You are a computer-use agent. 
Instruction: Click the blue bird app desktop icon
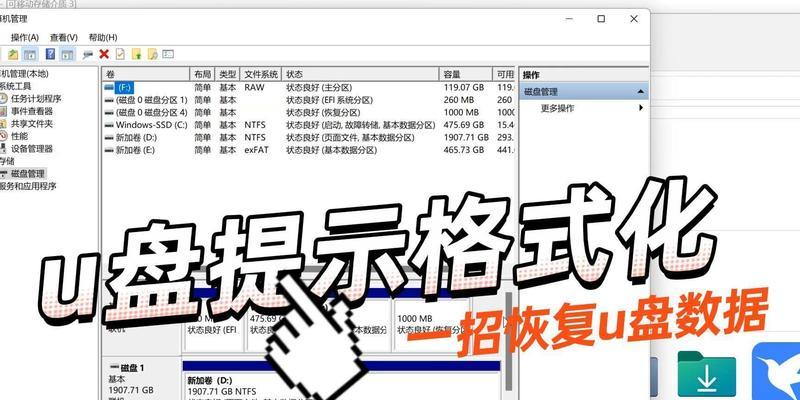tap(776, 371)
